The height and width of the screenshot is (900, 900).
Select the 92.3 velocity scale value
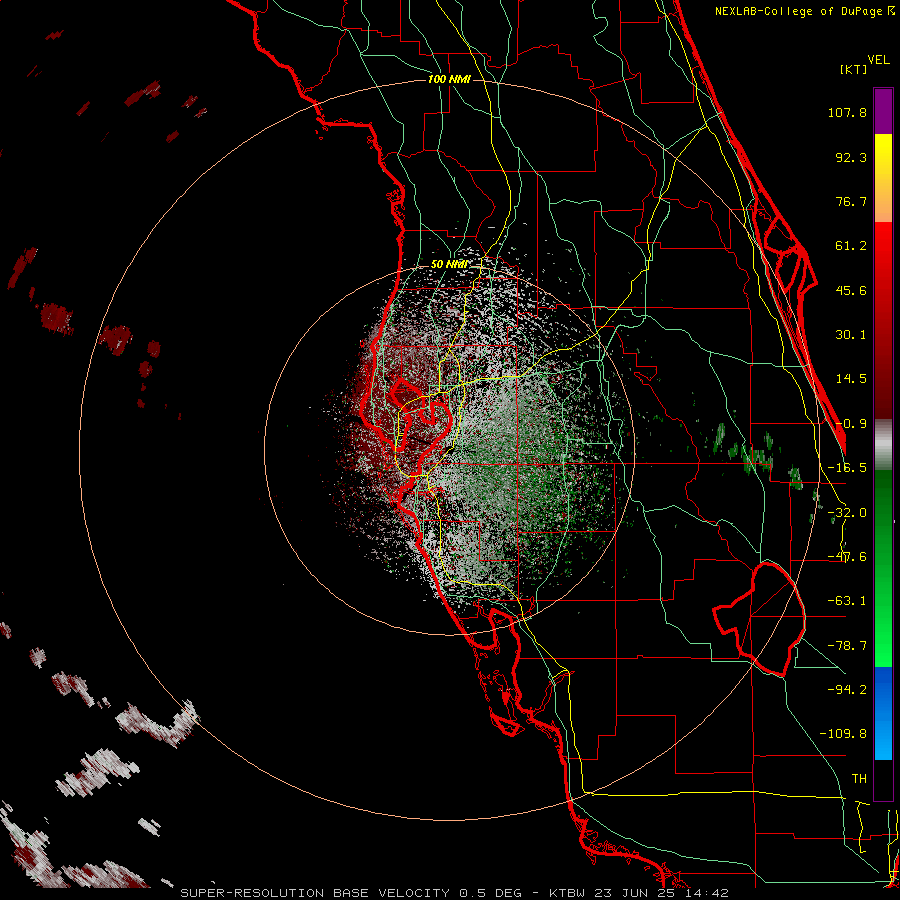pos(851,157)
